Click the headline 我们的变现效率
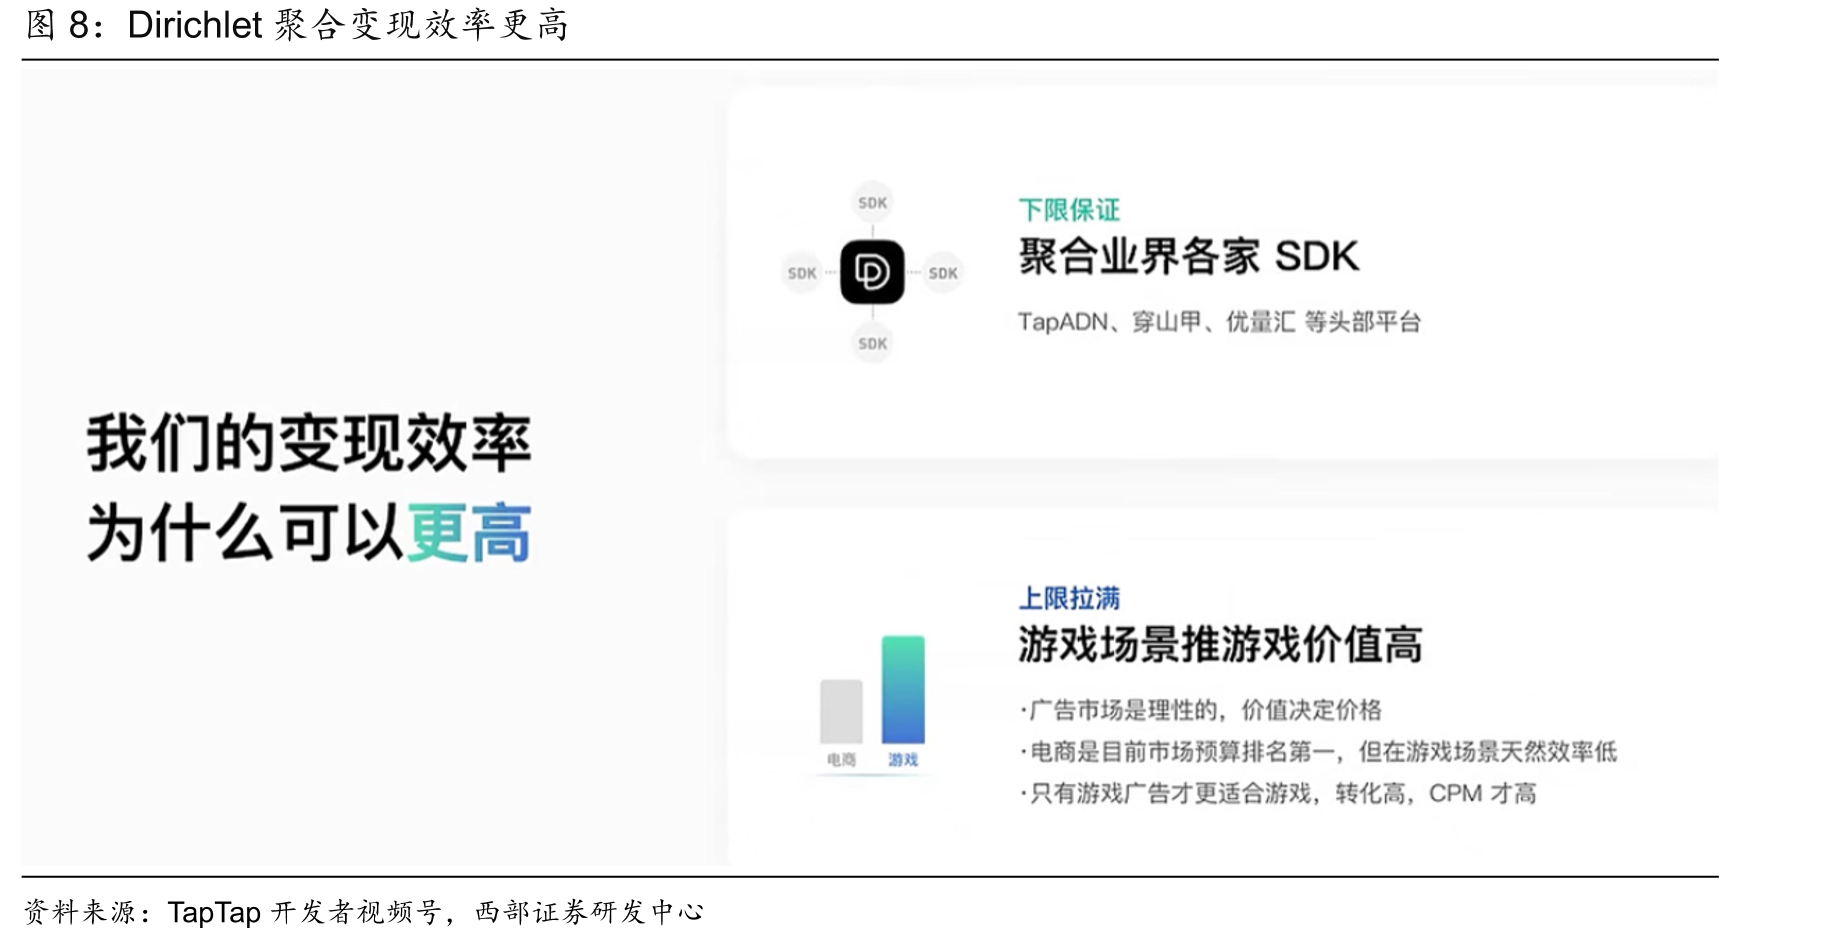 click(309, 443)
